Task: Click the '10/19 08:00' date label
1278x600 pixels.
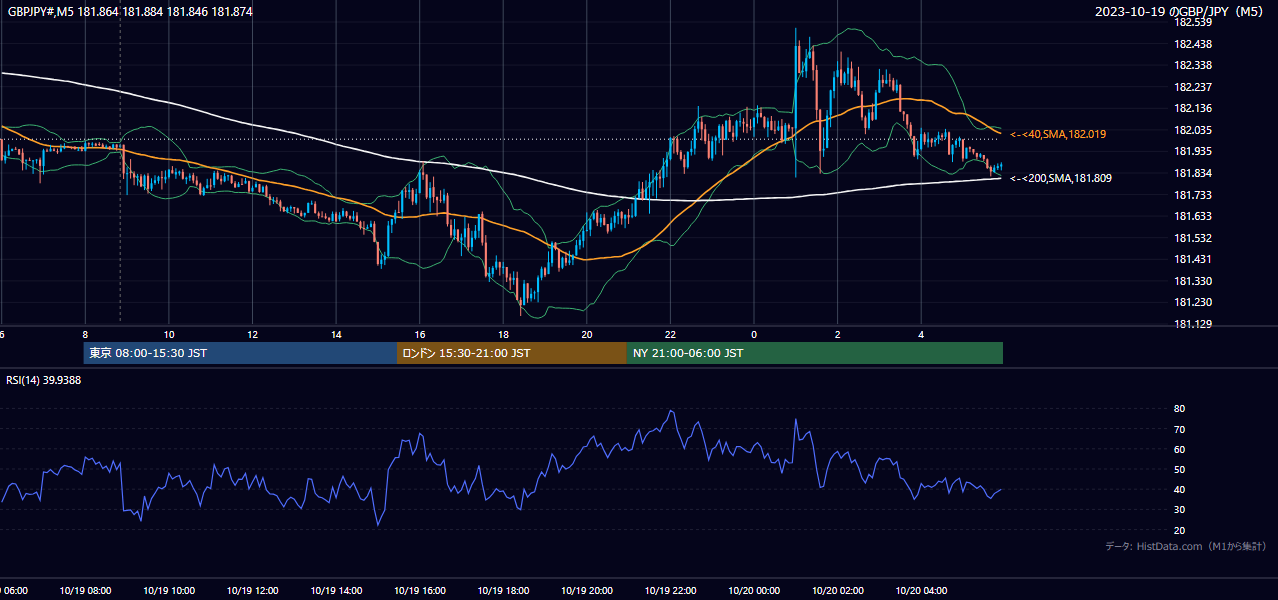Action: pyautogui.click(x=85, y=591)
